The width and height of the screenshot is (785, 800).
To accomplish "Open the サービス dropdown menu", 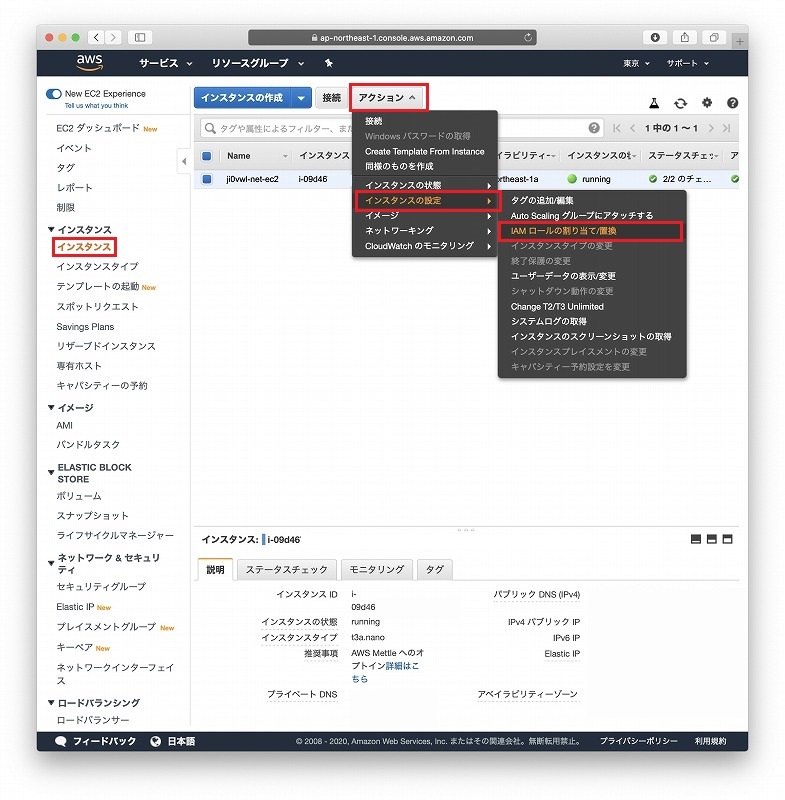I will point(166,63).
